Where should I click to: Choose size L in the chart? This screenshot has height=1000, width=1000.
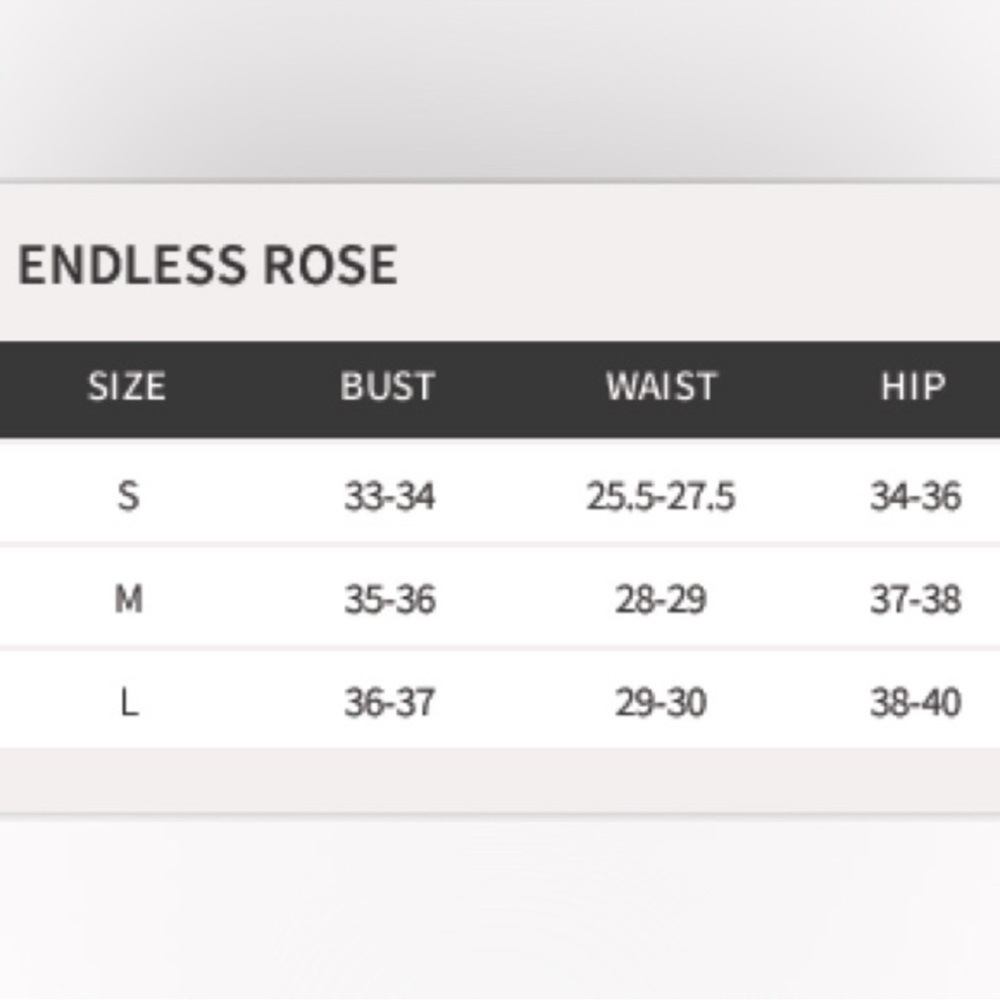tap(128, 703)
